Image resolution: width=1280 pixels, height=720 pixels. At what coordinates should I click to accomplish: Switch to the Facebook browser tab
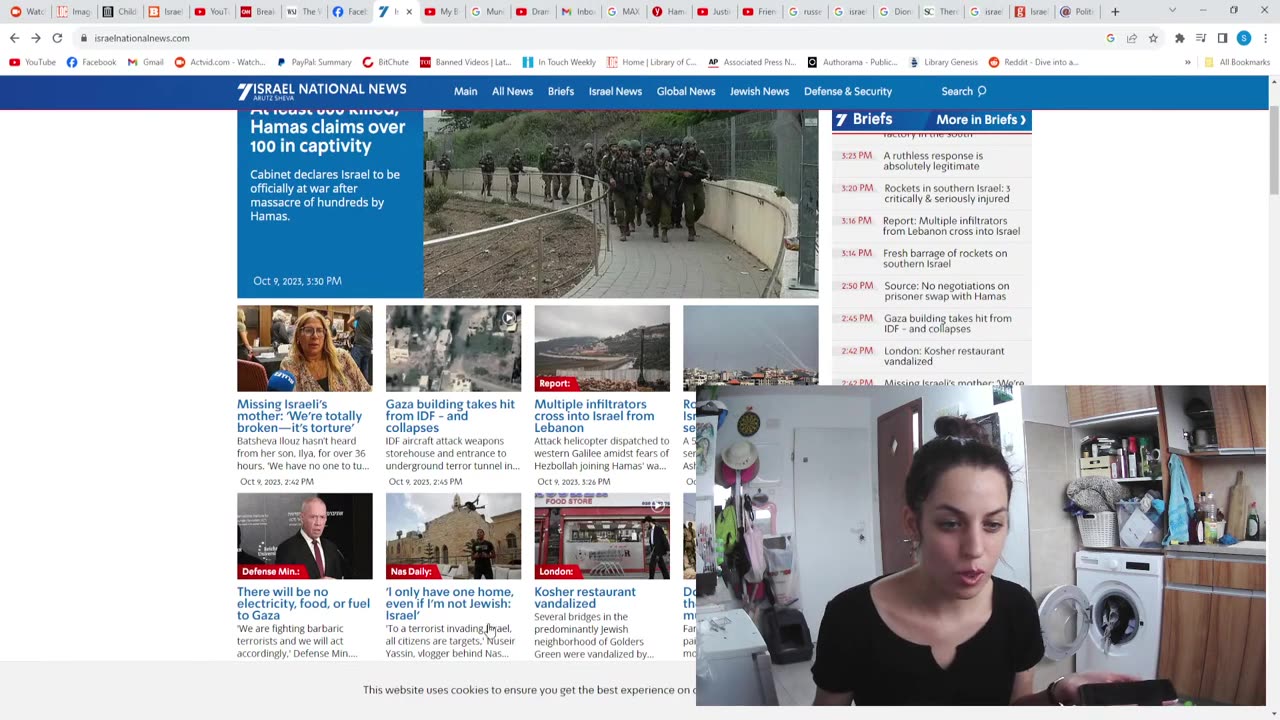tap(350, 12)
